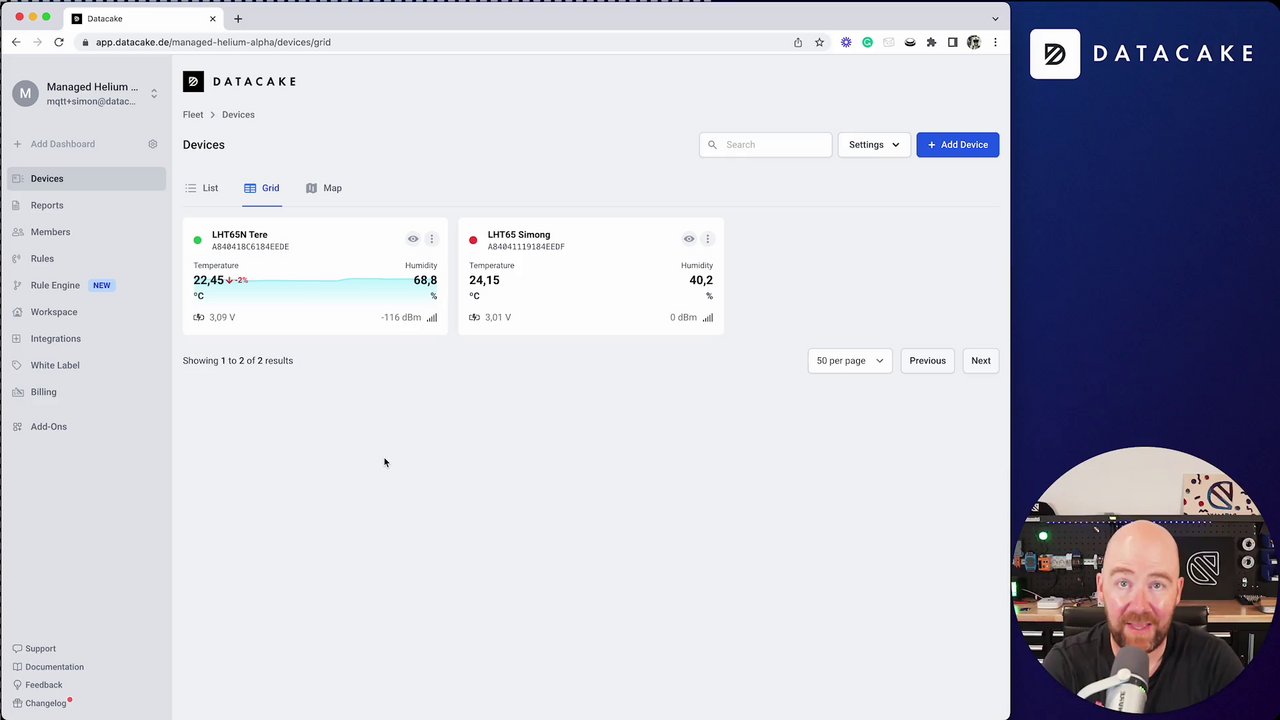Image resolution: width=1280 pixels, height=720 pixels.
Task: Click the Grammarly extension icon
Action: coord(867,42)
